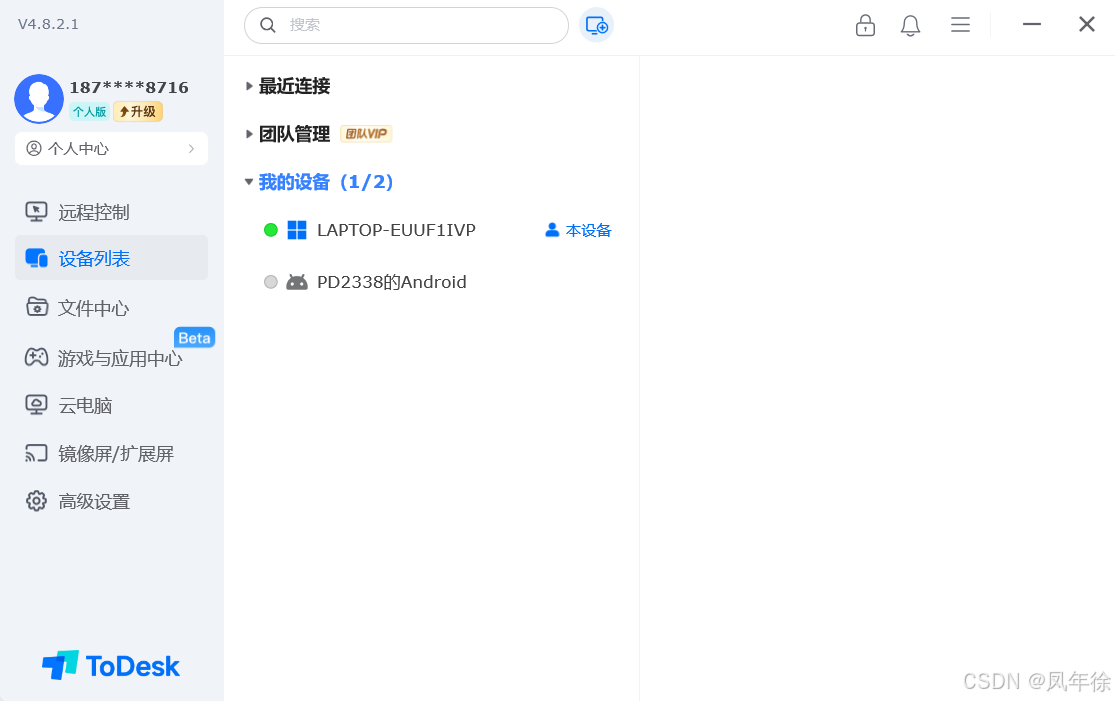Open 镜像屏/扩展屏 menu item
The width and height of the screenshot is (1115, 701).
(x=112, y=454)
